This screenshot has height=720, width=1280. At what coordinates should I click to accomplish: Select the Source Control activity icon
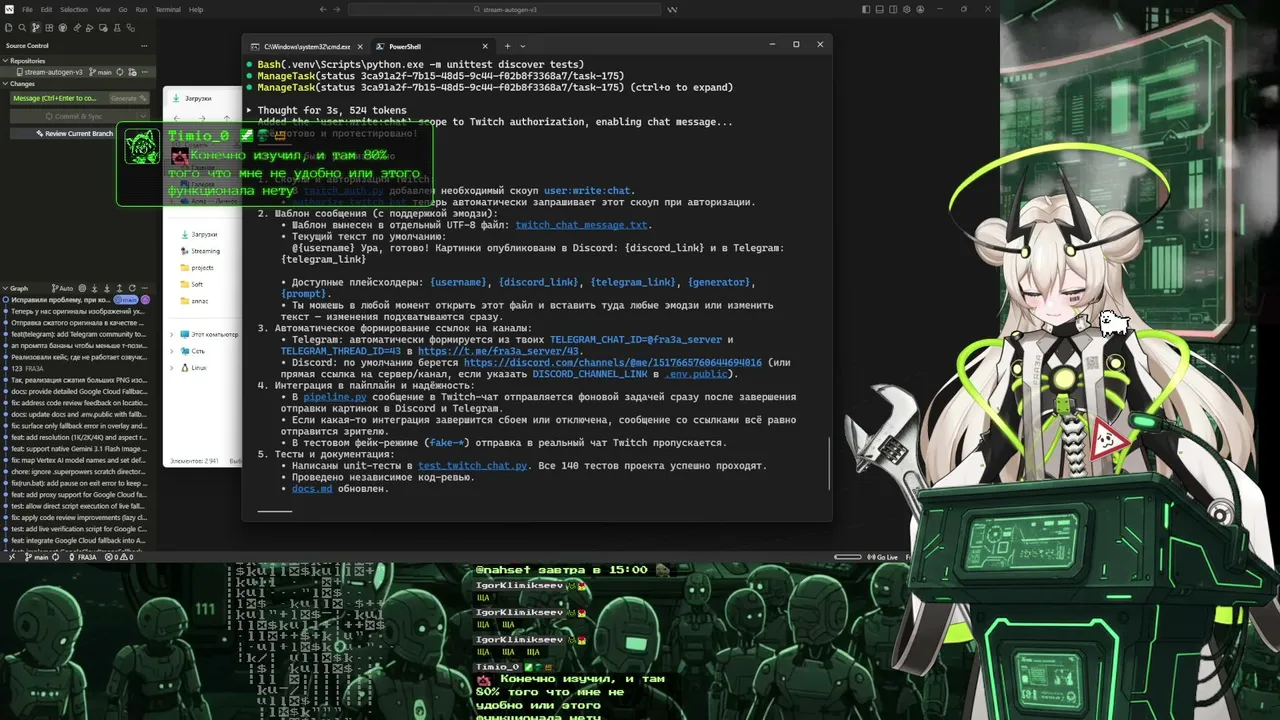click(36, 27)
